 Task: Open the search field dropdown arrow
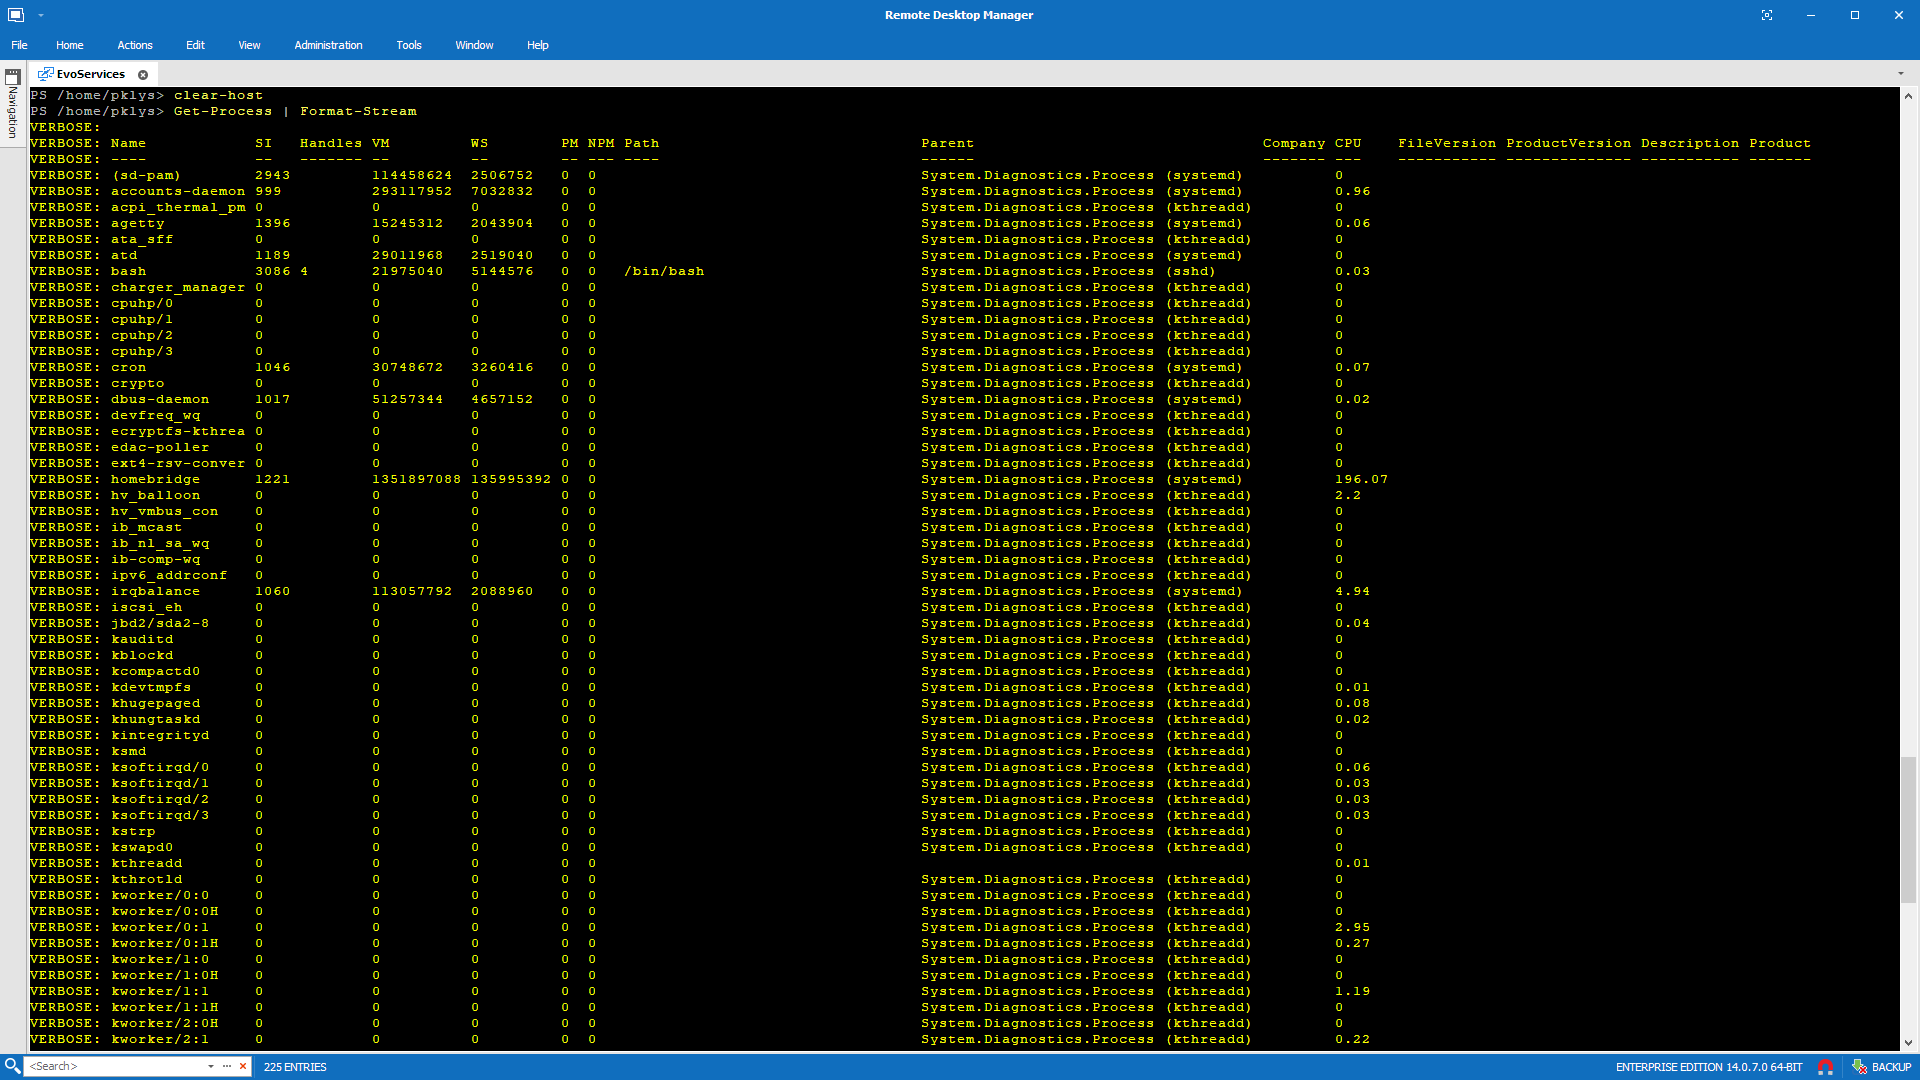tap(211, 1066)
